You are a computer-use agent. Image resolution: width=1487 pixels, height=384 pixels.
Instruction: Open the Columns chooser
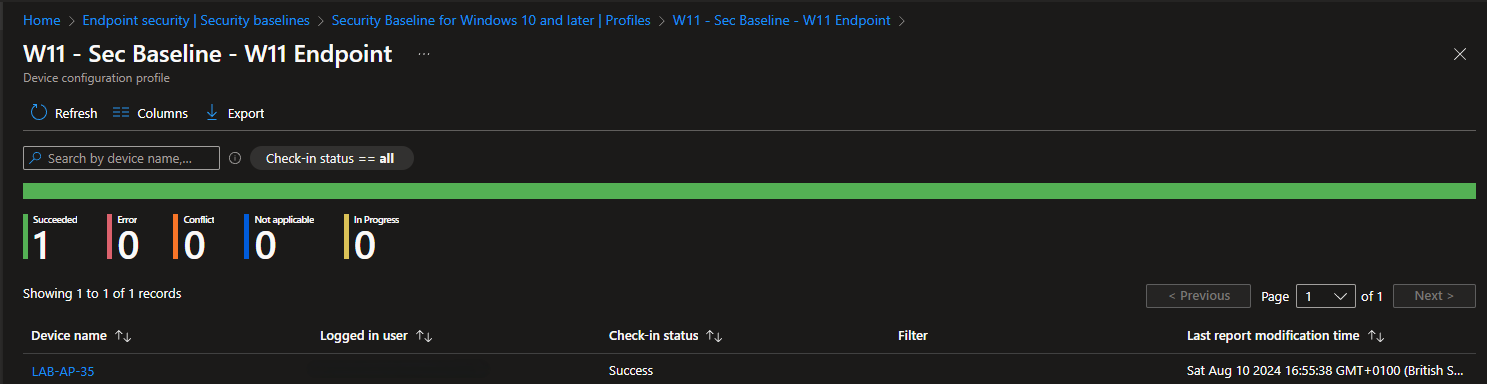click(x=150, y=113)
